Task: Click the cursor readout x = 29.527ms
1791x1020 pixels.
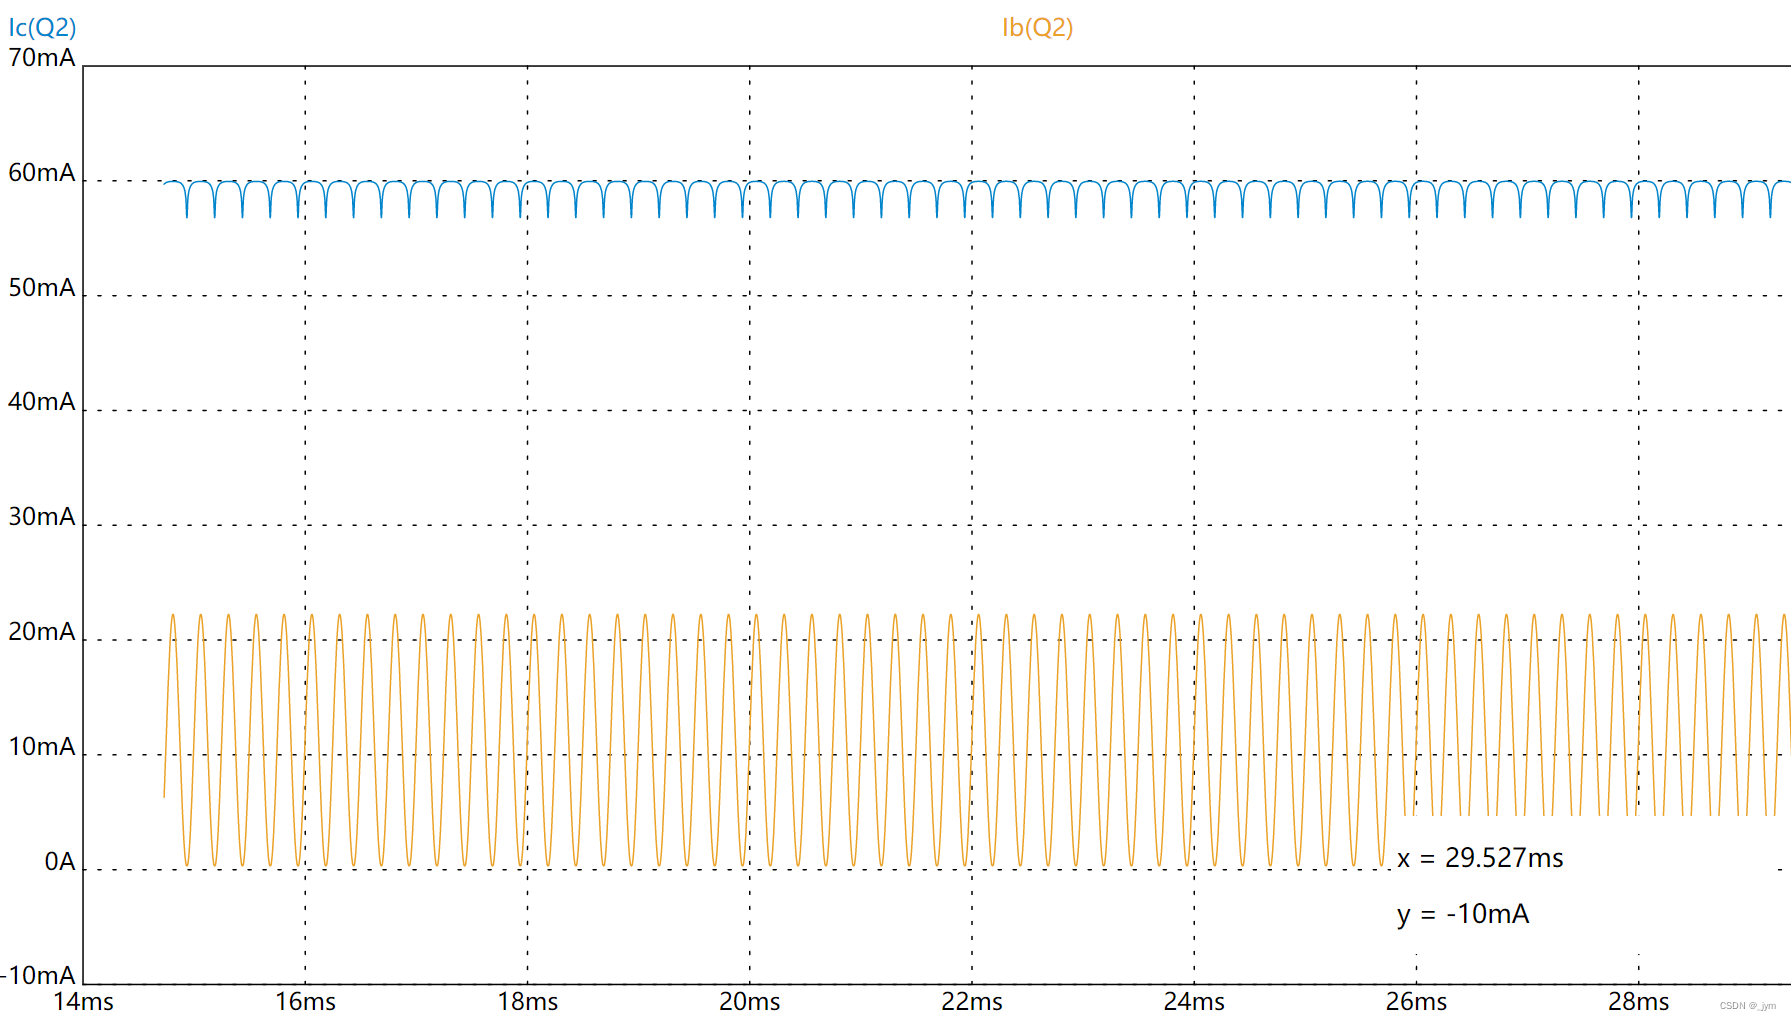Action: coord(1480,859)
